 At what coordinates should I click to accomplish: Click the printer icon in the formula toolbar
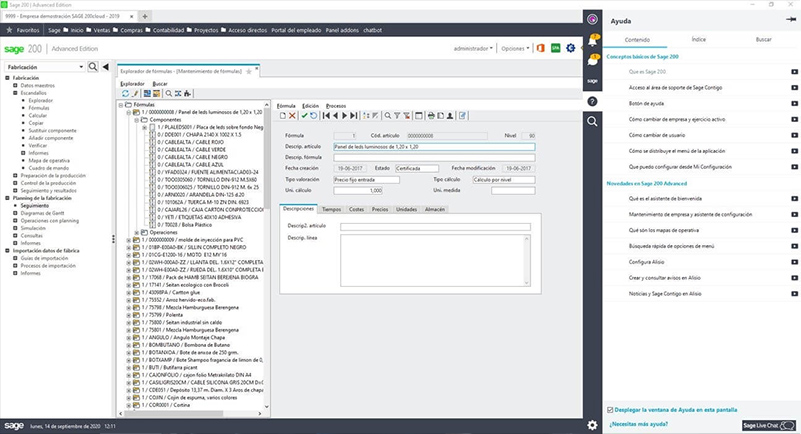click(431, 116)
